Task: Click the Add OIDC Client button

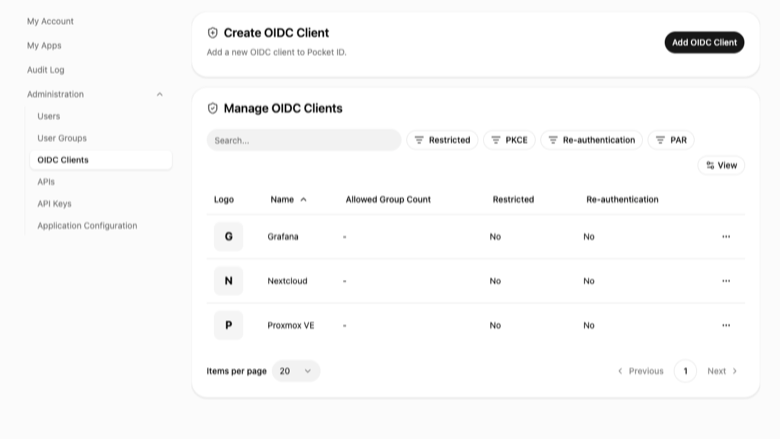Action: 704,43
